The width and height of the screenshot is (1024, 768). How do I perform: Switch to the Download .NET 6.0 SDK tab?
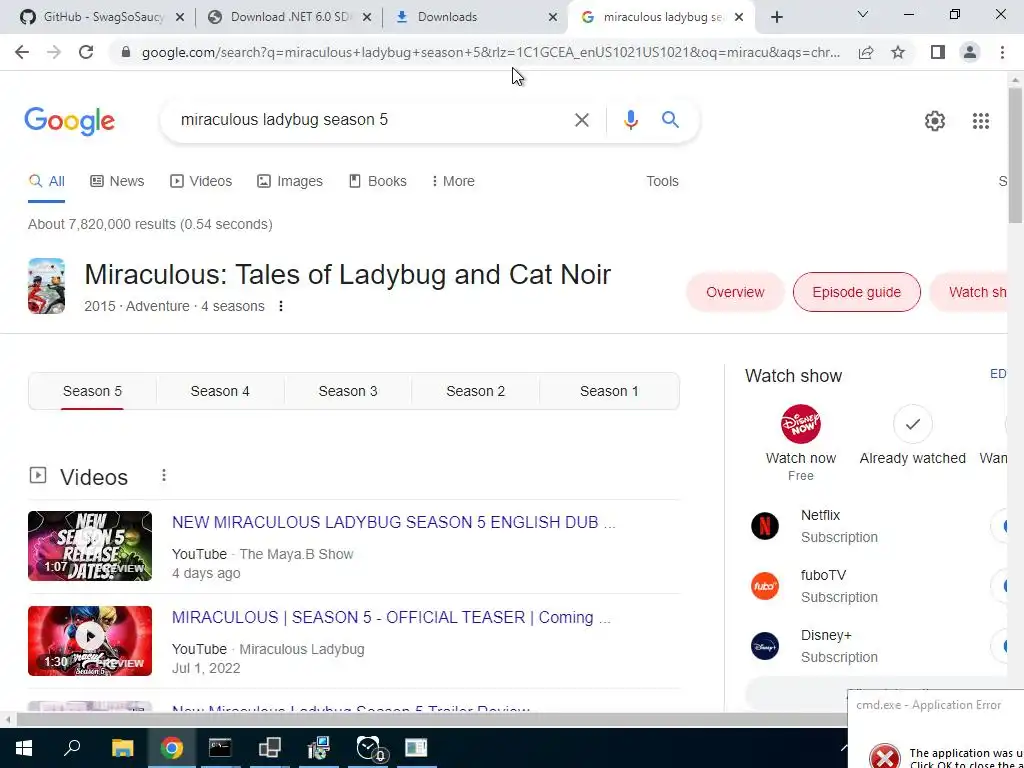(290, 17)
